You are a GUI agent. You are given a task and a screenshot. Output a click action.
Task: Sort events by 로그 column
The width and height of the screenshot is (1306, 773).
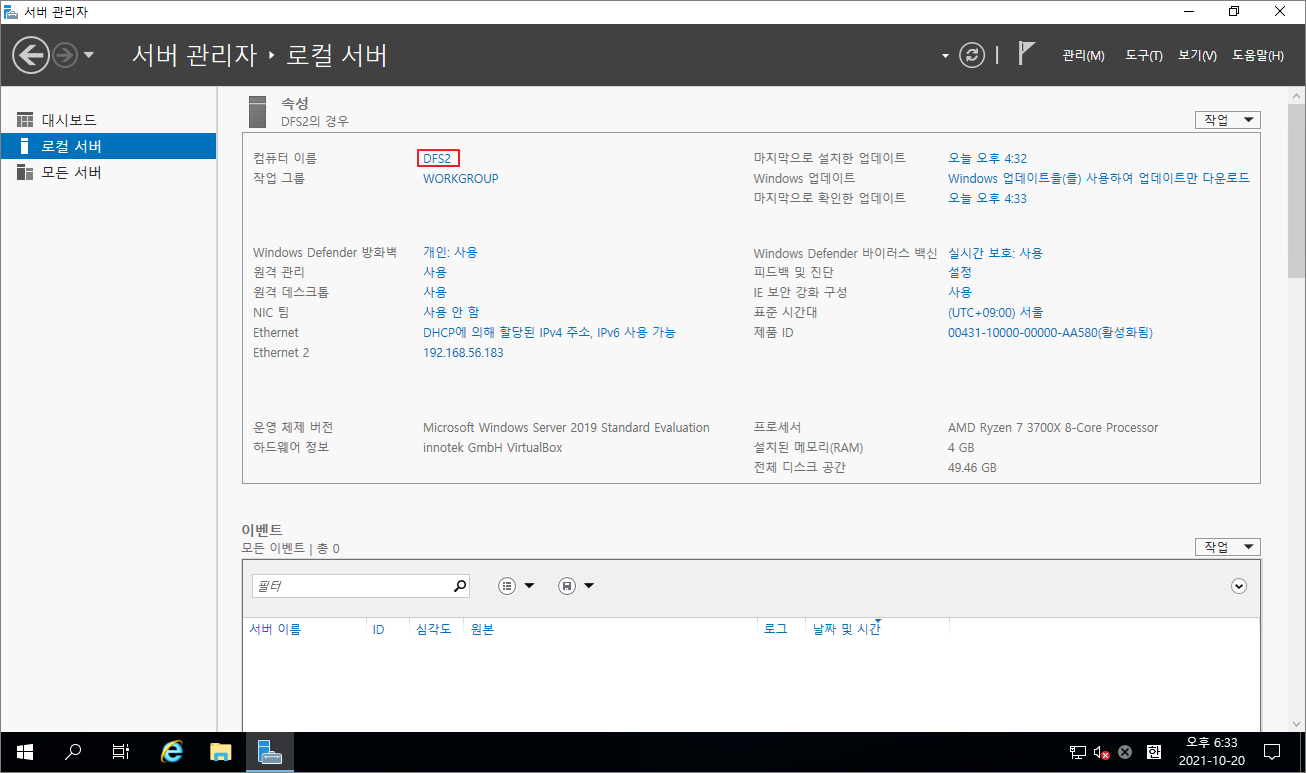(x=775, y=629)
